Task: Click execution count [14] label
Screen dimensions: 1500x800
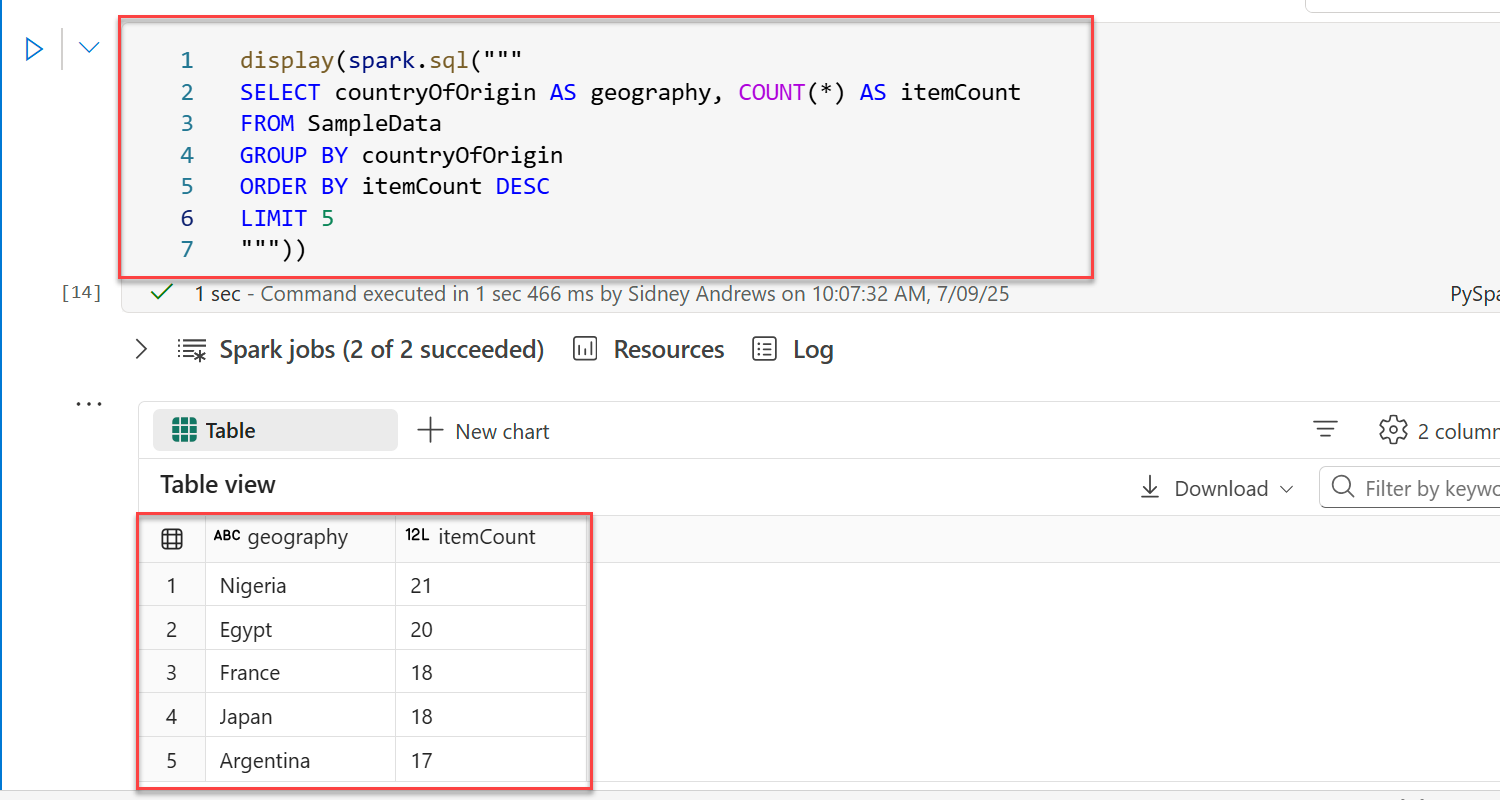Action: pos(81,292)
